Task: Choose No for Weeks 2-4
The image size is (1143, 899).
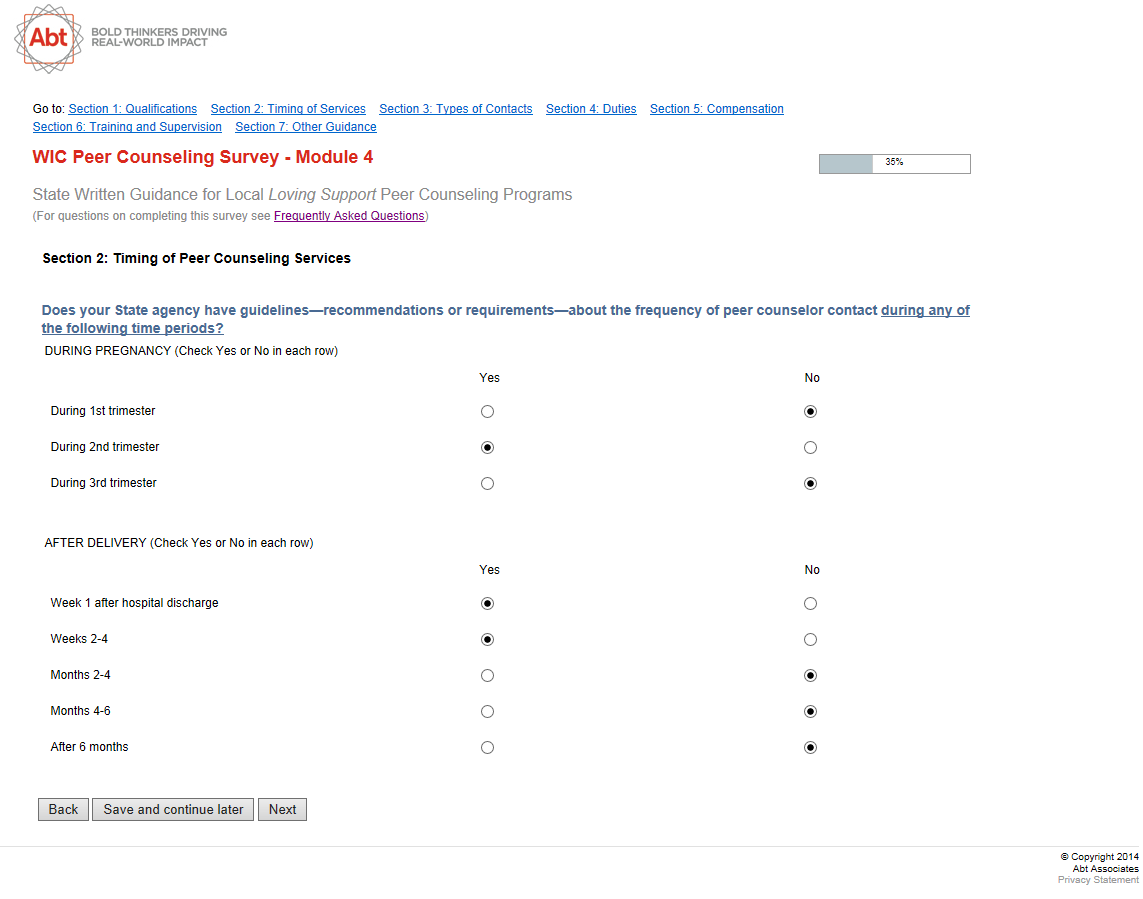Action: 810,640
